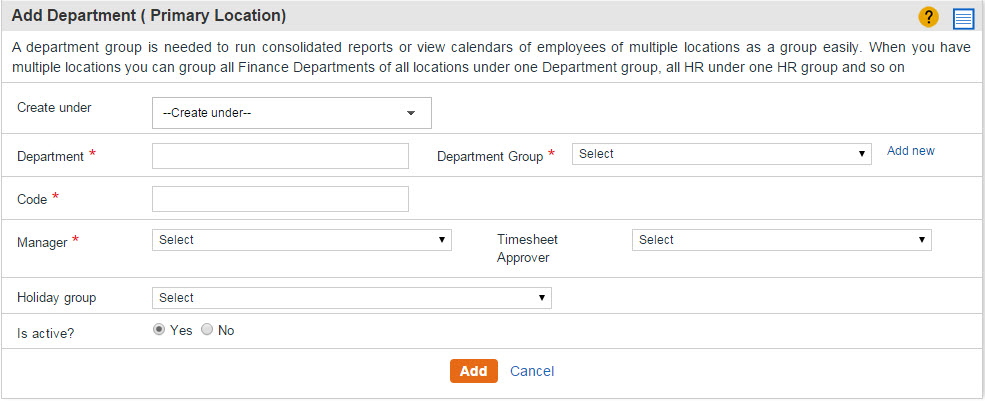Choose the No radio for Is active

[207, 330]
